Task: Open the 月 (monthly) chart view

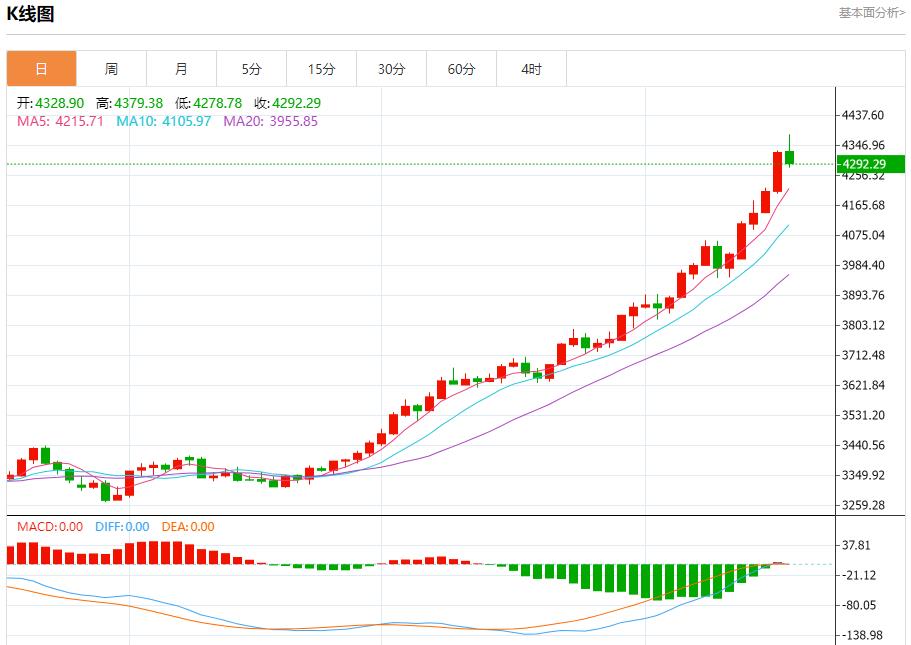Action: click(x=180, y=68)
